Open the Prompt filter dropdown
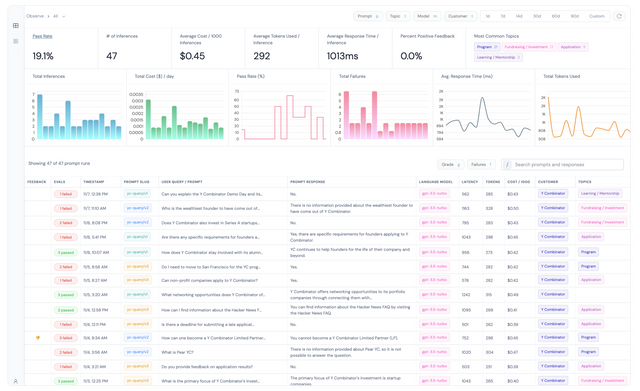The height and width of the screenshot is (391, 640). [368, 16]
